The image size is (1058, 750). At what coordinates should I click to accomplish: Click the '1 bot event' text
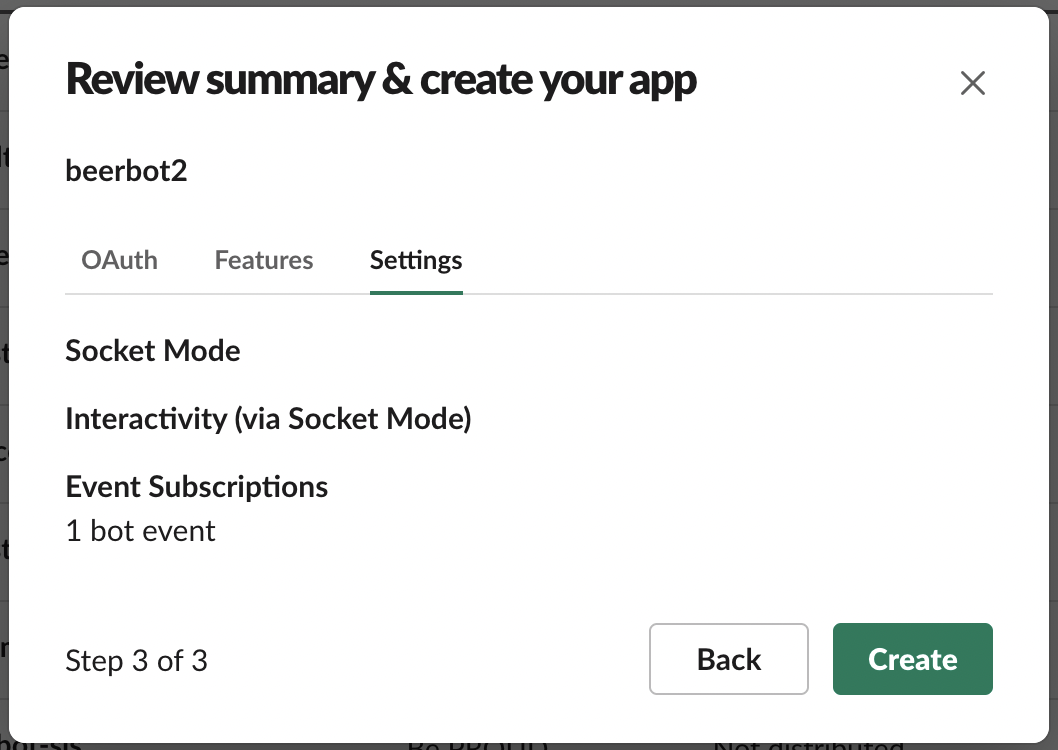[141, 530]
